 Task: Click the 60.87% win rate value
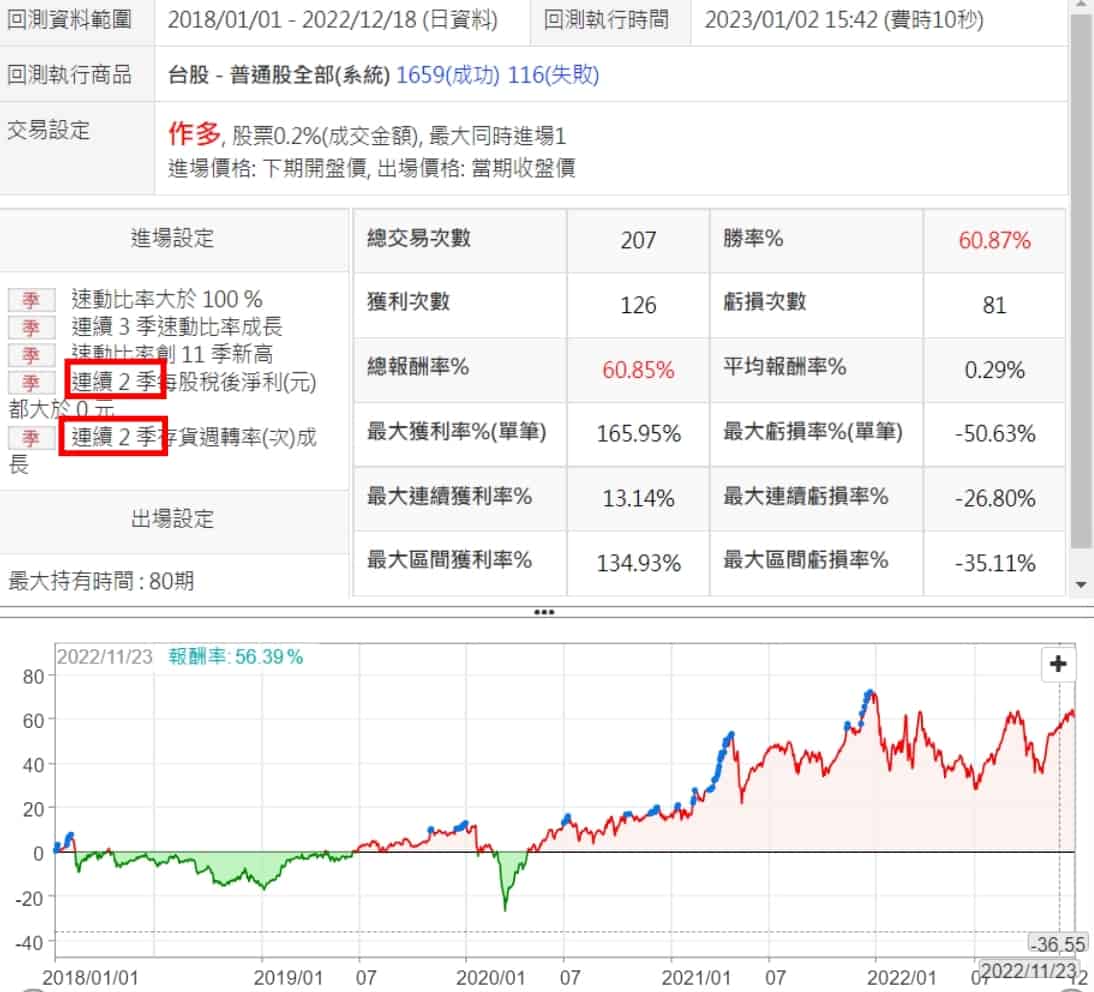tap(994, 240)
